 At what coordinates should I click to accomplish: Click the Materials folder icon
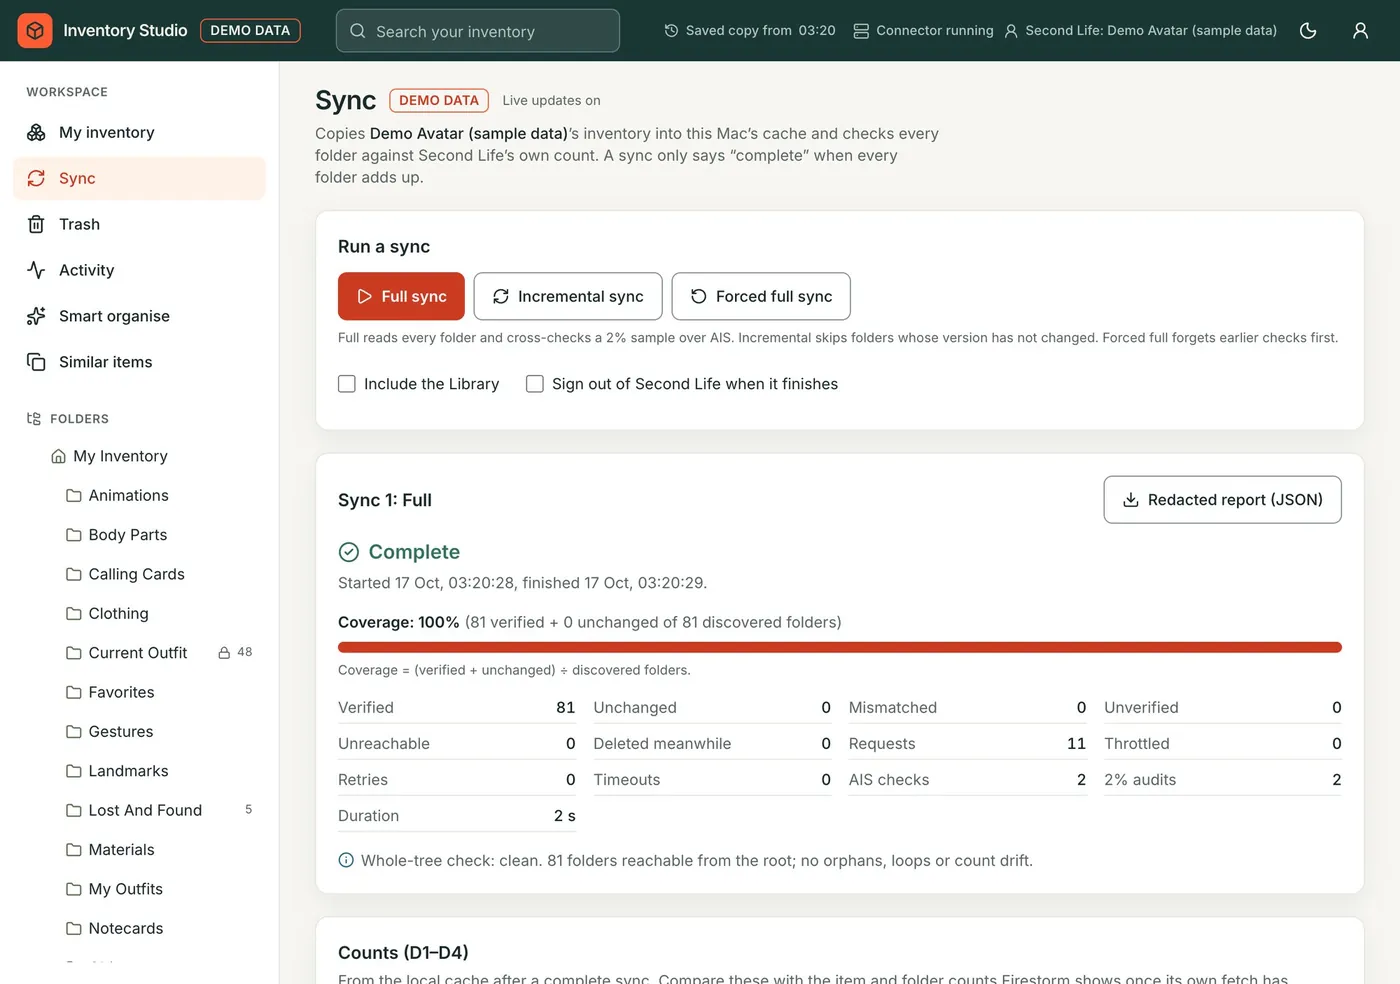coord(74,849)
